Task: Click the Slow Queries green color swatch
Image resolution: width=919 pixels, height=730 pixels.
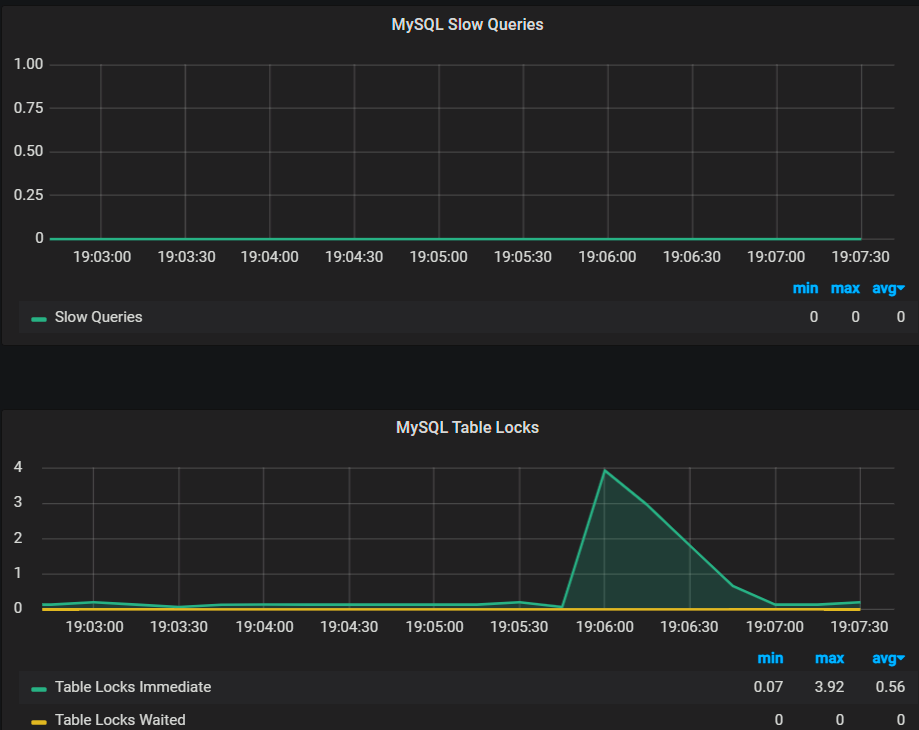Action: (x=39, y=319)
